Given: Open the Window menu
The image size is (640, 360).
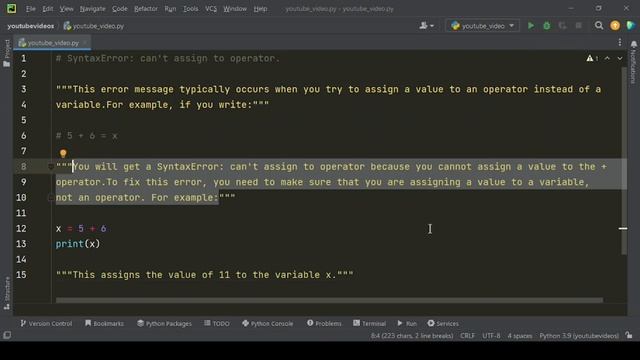Looking at the screenshot, I should (235, 9).
